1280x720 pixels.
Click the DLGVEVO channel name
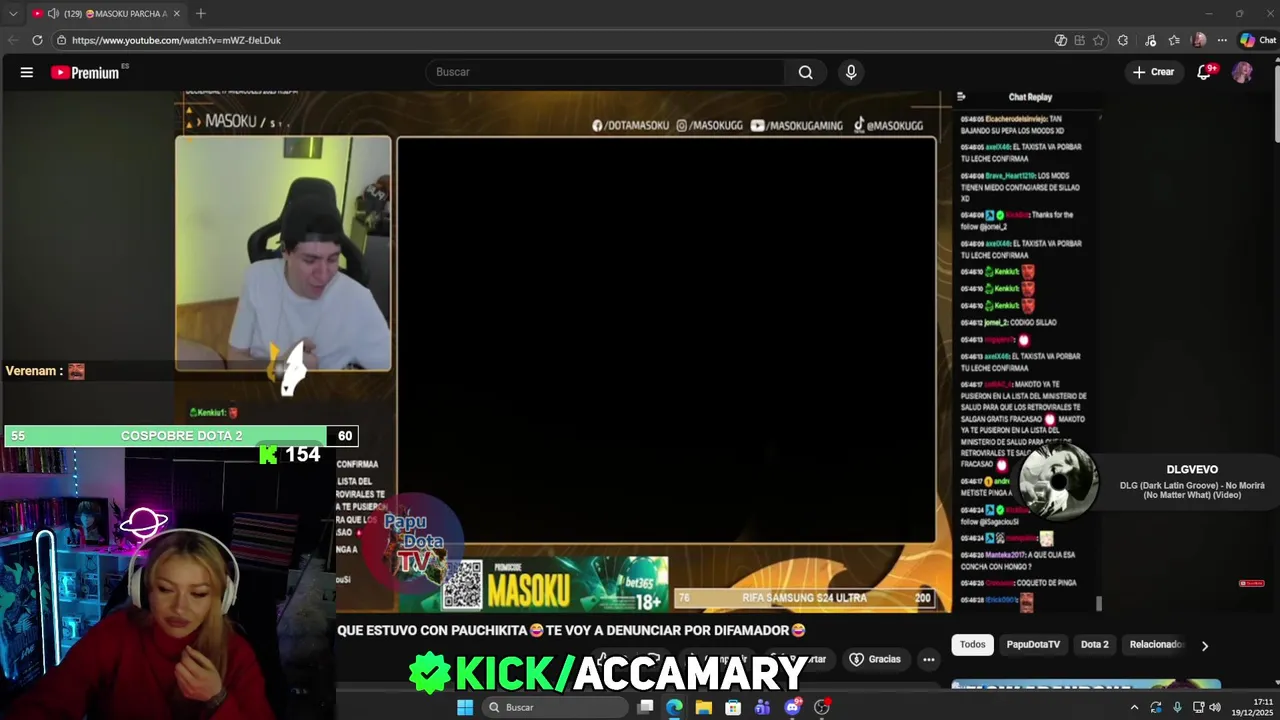tap(1192, 469)
